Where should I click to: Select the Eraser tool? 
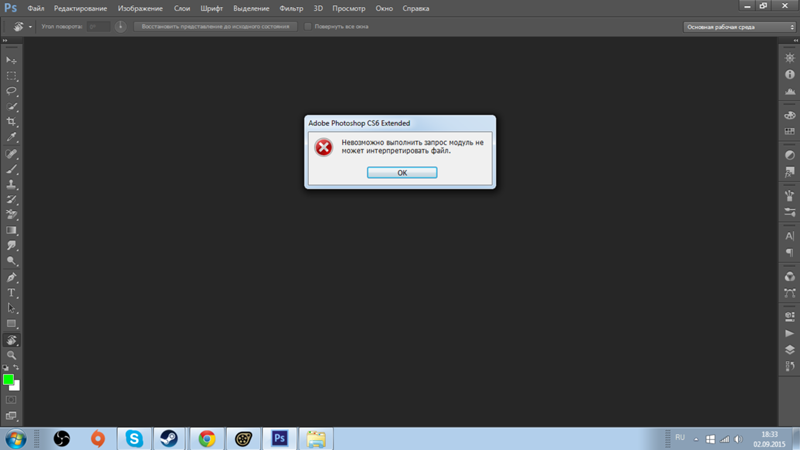pos(11,215)
